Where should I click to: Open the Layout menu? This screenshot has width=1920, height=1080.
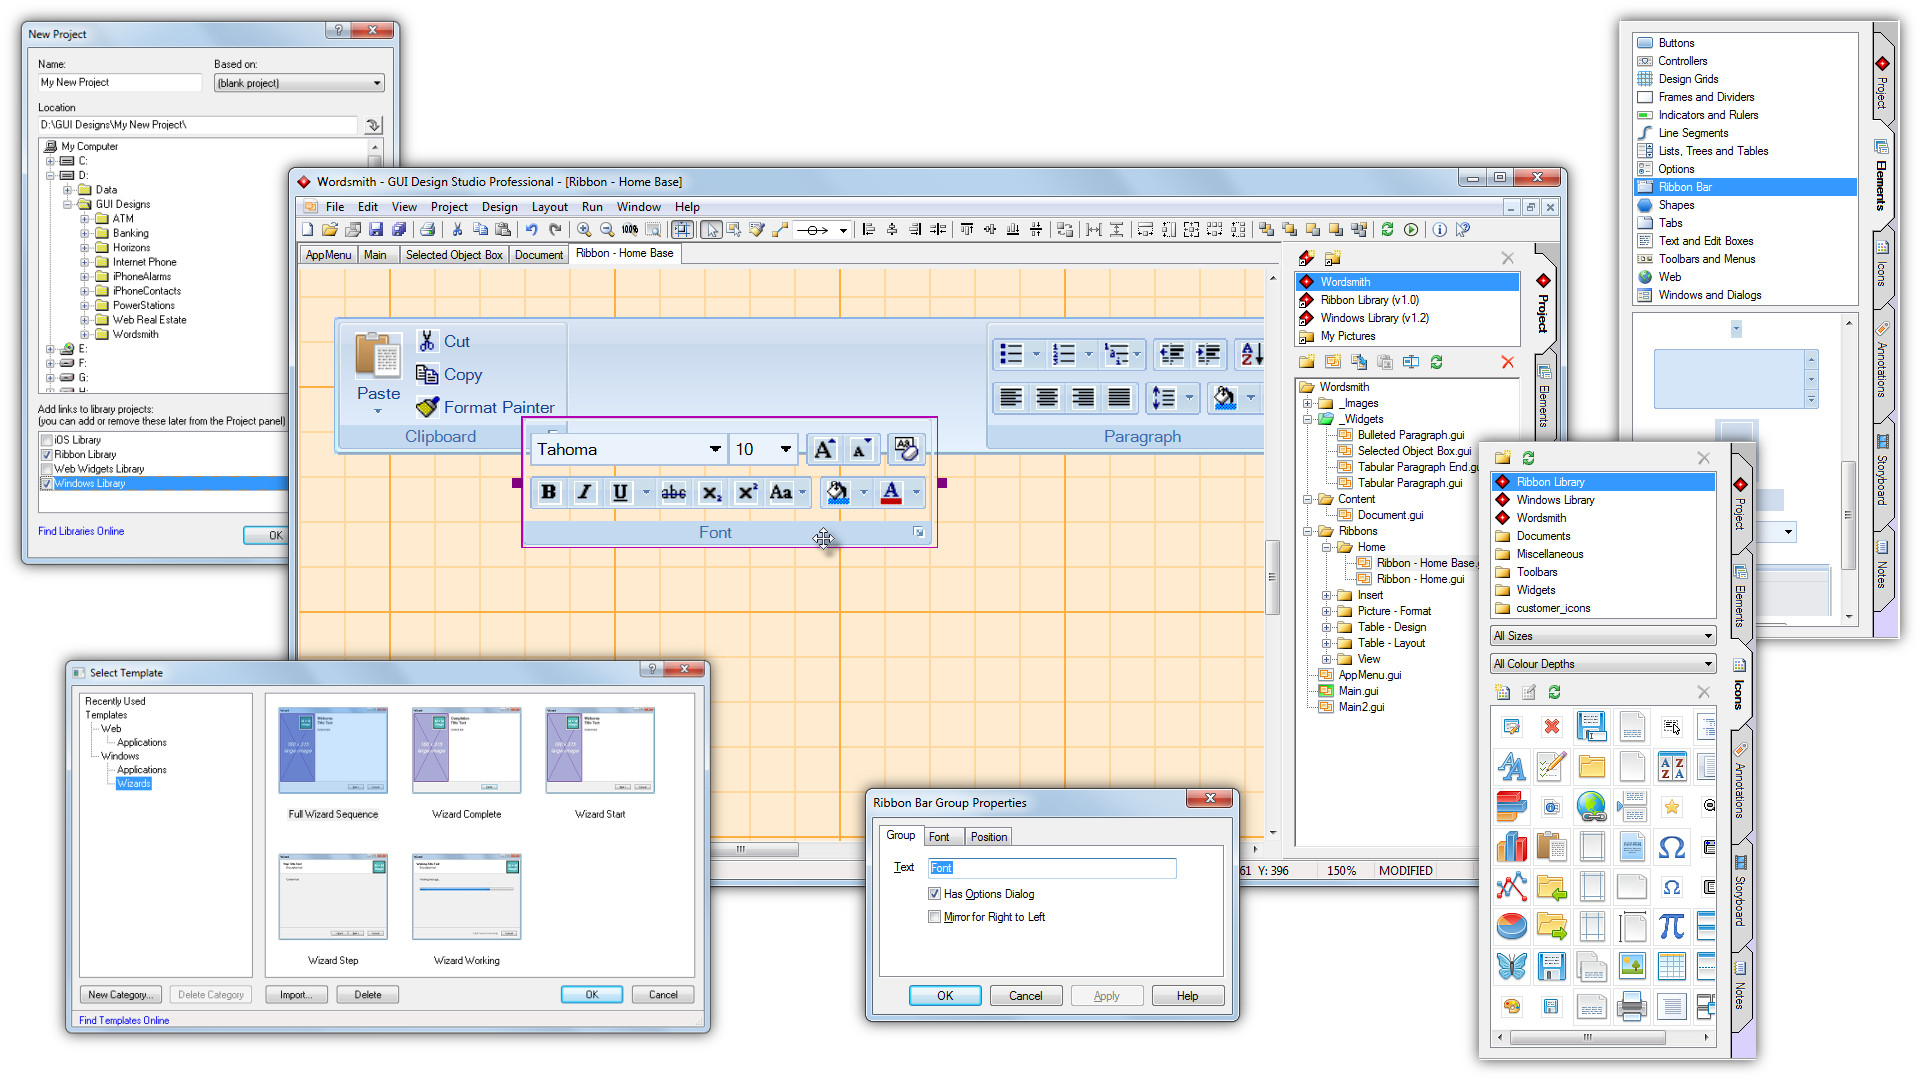pos(549,207)
